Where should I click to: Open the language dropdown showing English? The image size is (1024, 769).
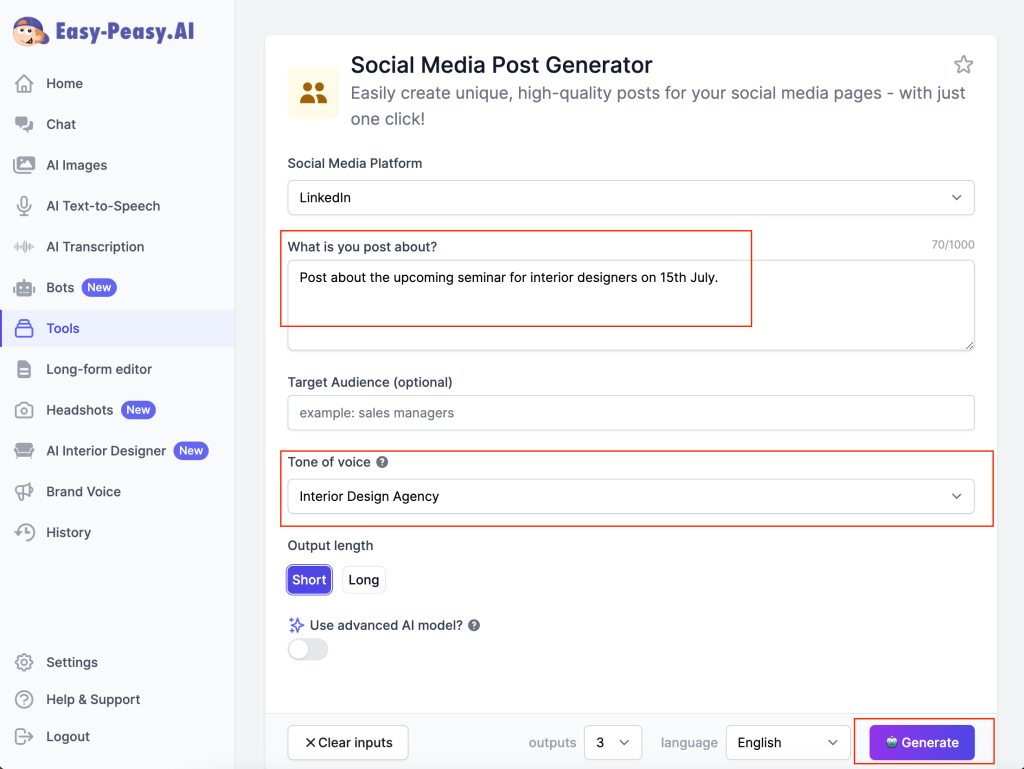coord(787,743)
